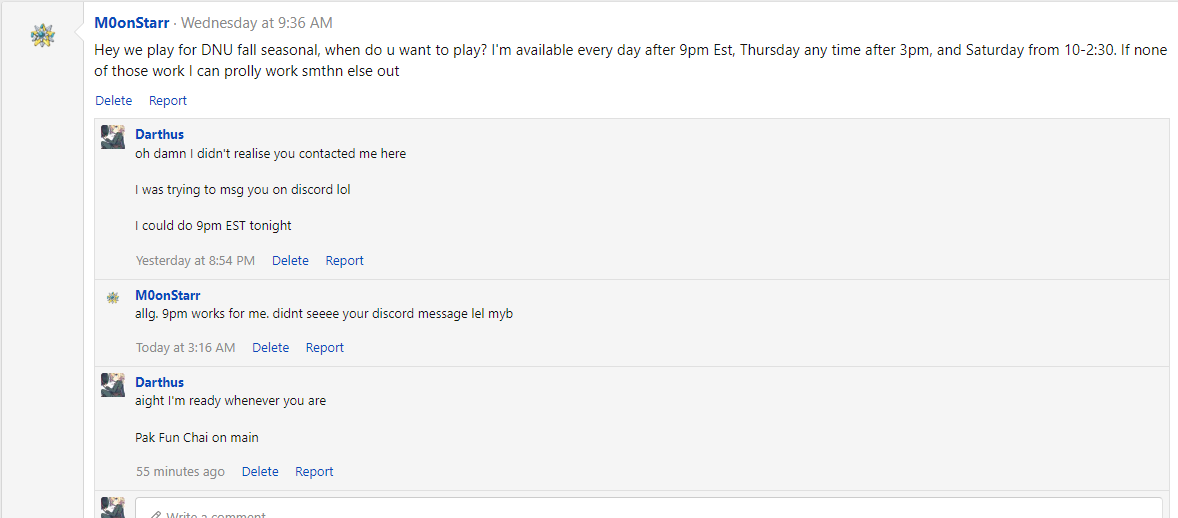Report the comment posted Today at 3:16 AM
This screenshot has width=1178, height=518.
(325, 348)
